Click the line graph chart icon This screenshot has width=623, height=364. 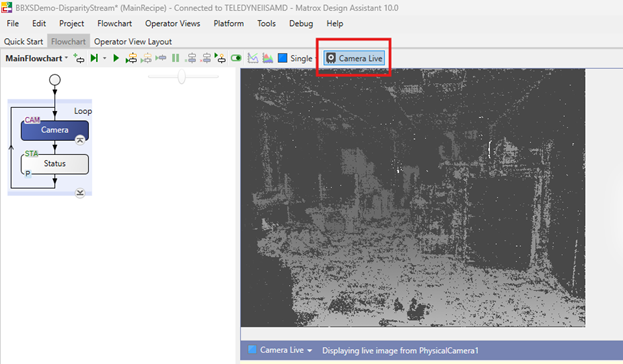coord(253,58)
